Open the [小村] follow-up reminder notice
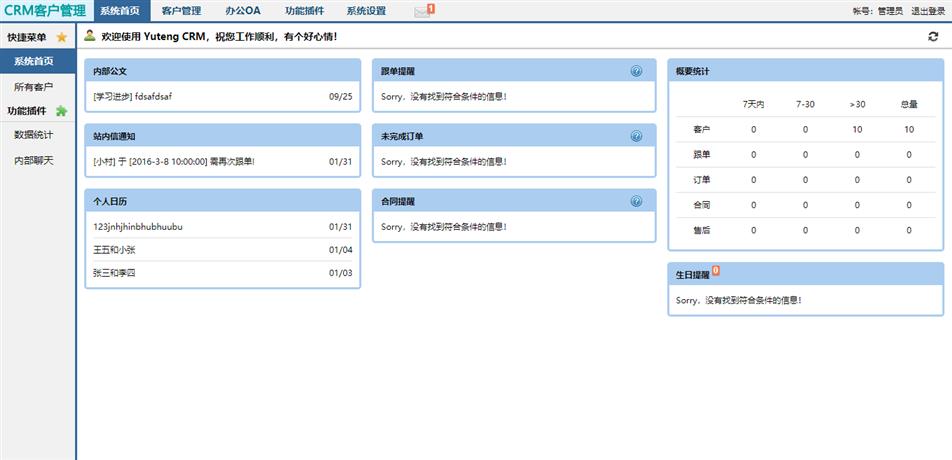 pos(174,161)
